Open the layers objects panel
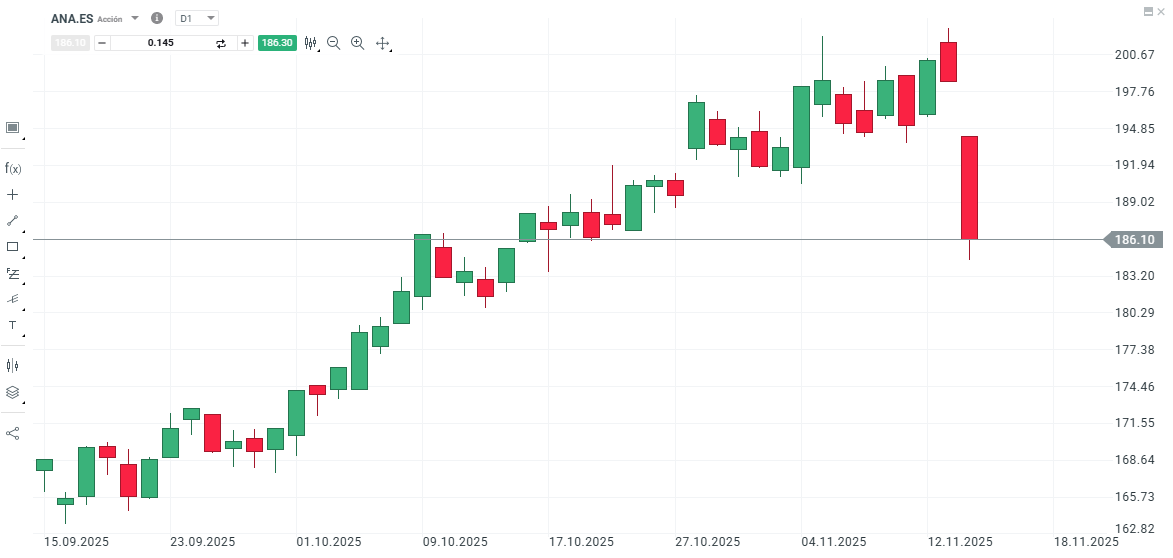The height and width of the screenshot is (558, 1173). click(x=13, y=392)
